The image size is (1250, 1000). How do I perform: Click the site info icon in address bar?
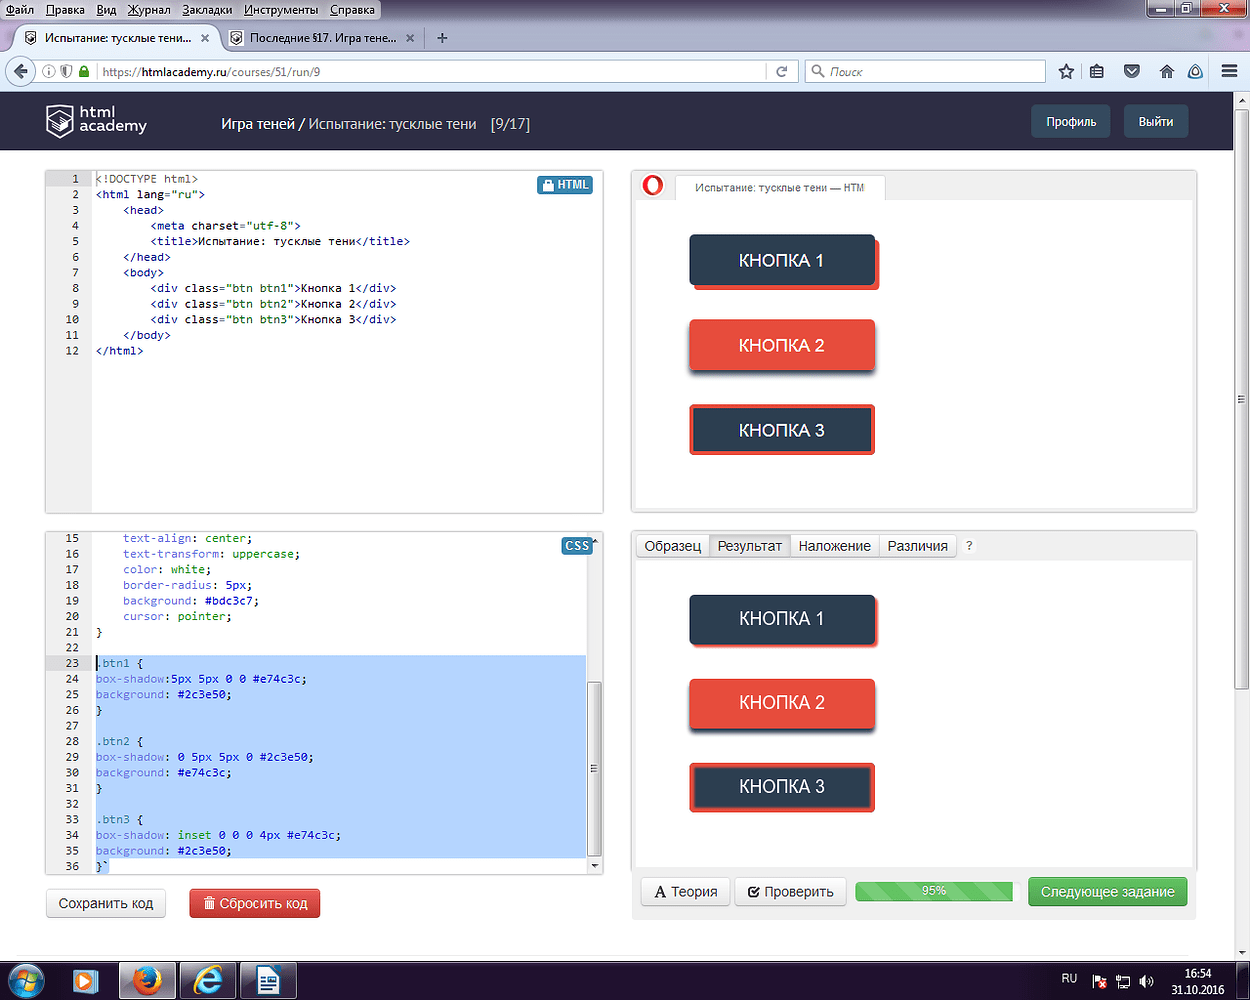coord(48,72)
